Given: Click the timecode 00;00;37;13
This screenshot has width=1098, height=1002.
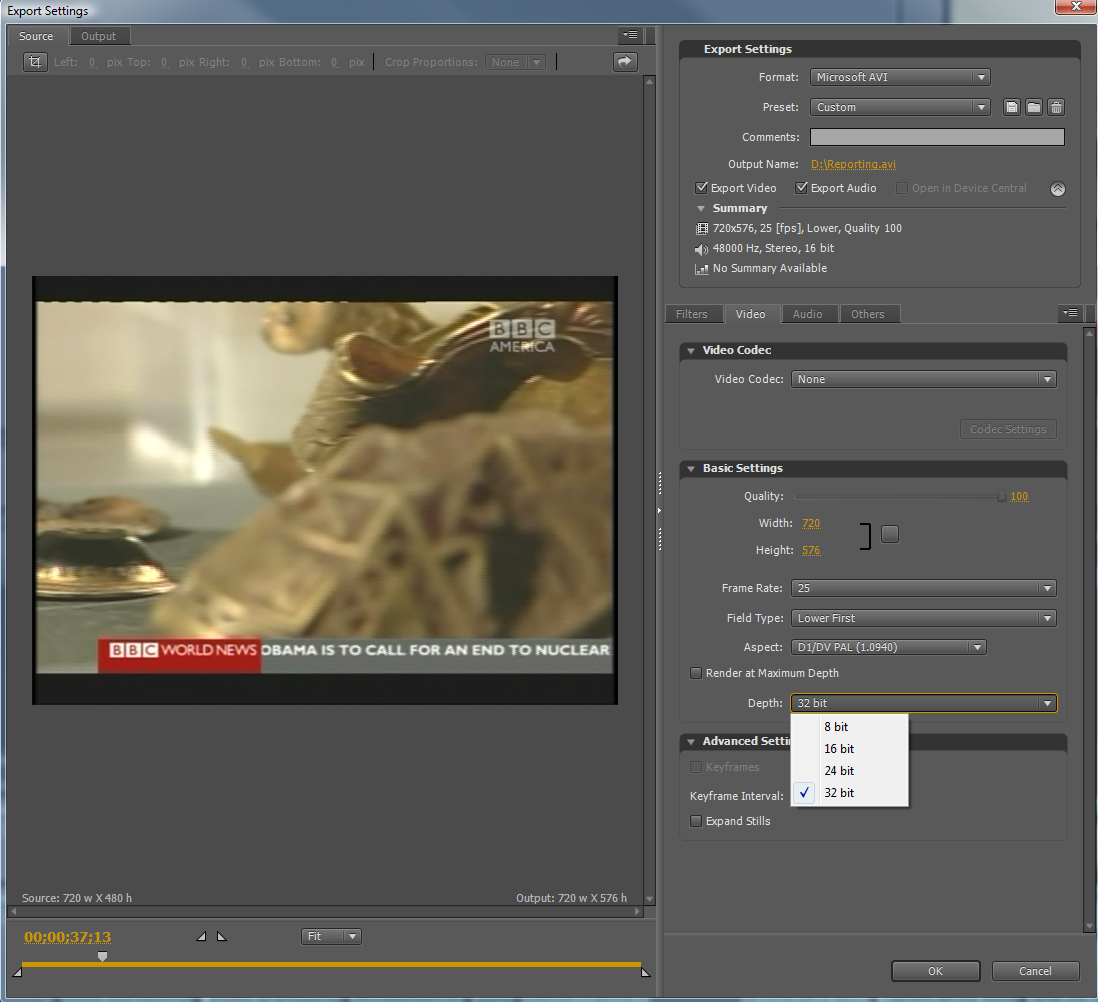Looking at the screenshot, I should (x=67, y=937).
